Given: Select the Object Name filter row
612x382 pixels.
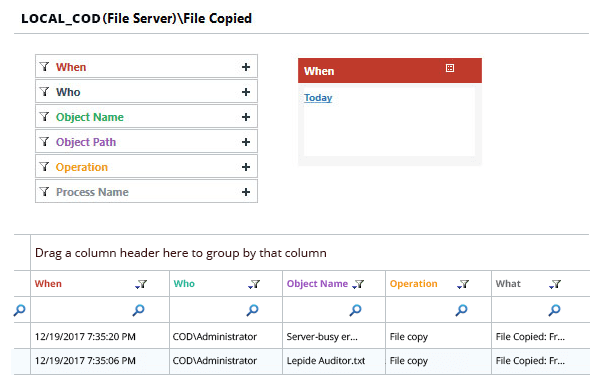Looking at the screenshot, I should coord(146,117).
